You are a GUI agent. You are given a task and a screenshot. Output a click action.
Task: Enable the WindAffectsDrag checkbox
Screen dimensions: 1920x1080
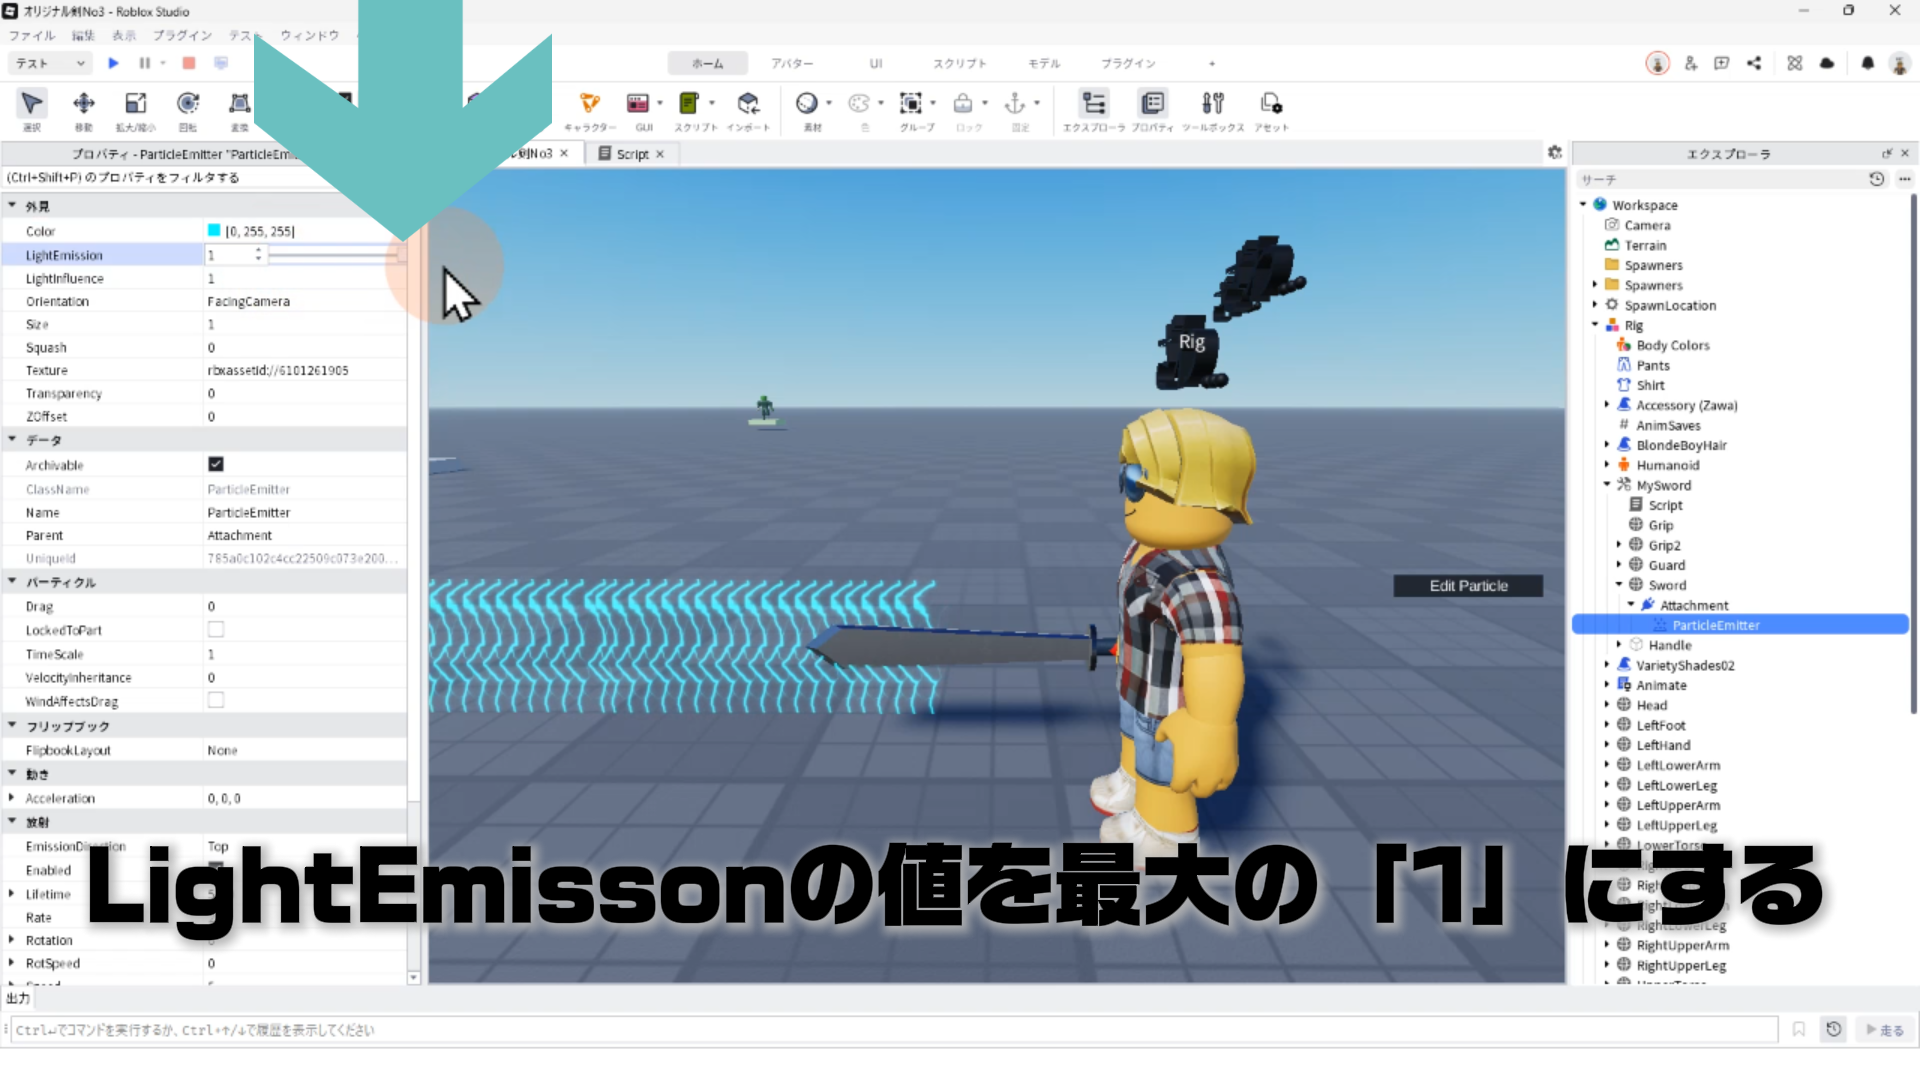click(x=216, y=701)
